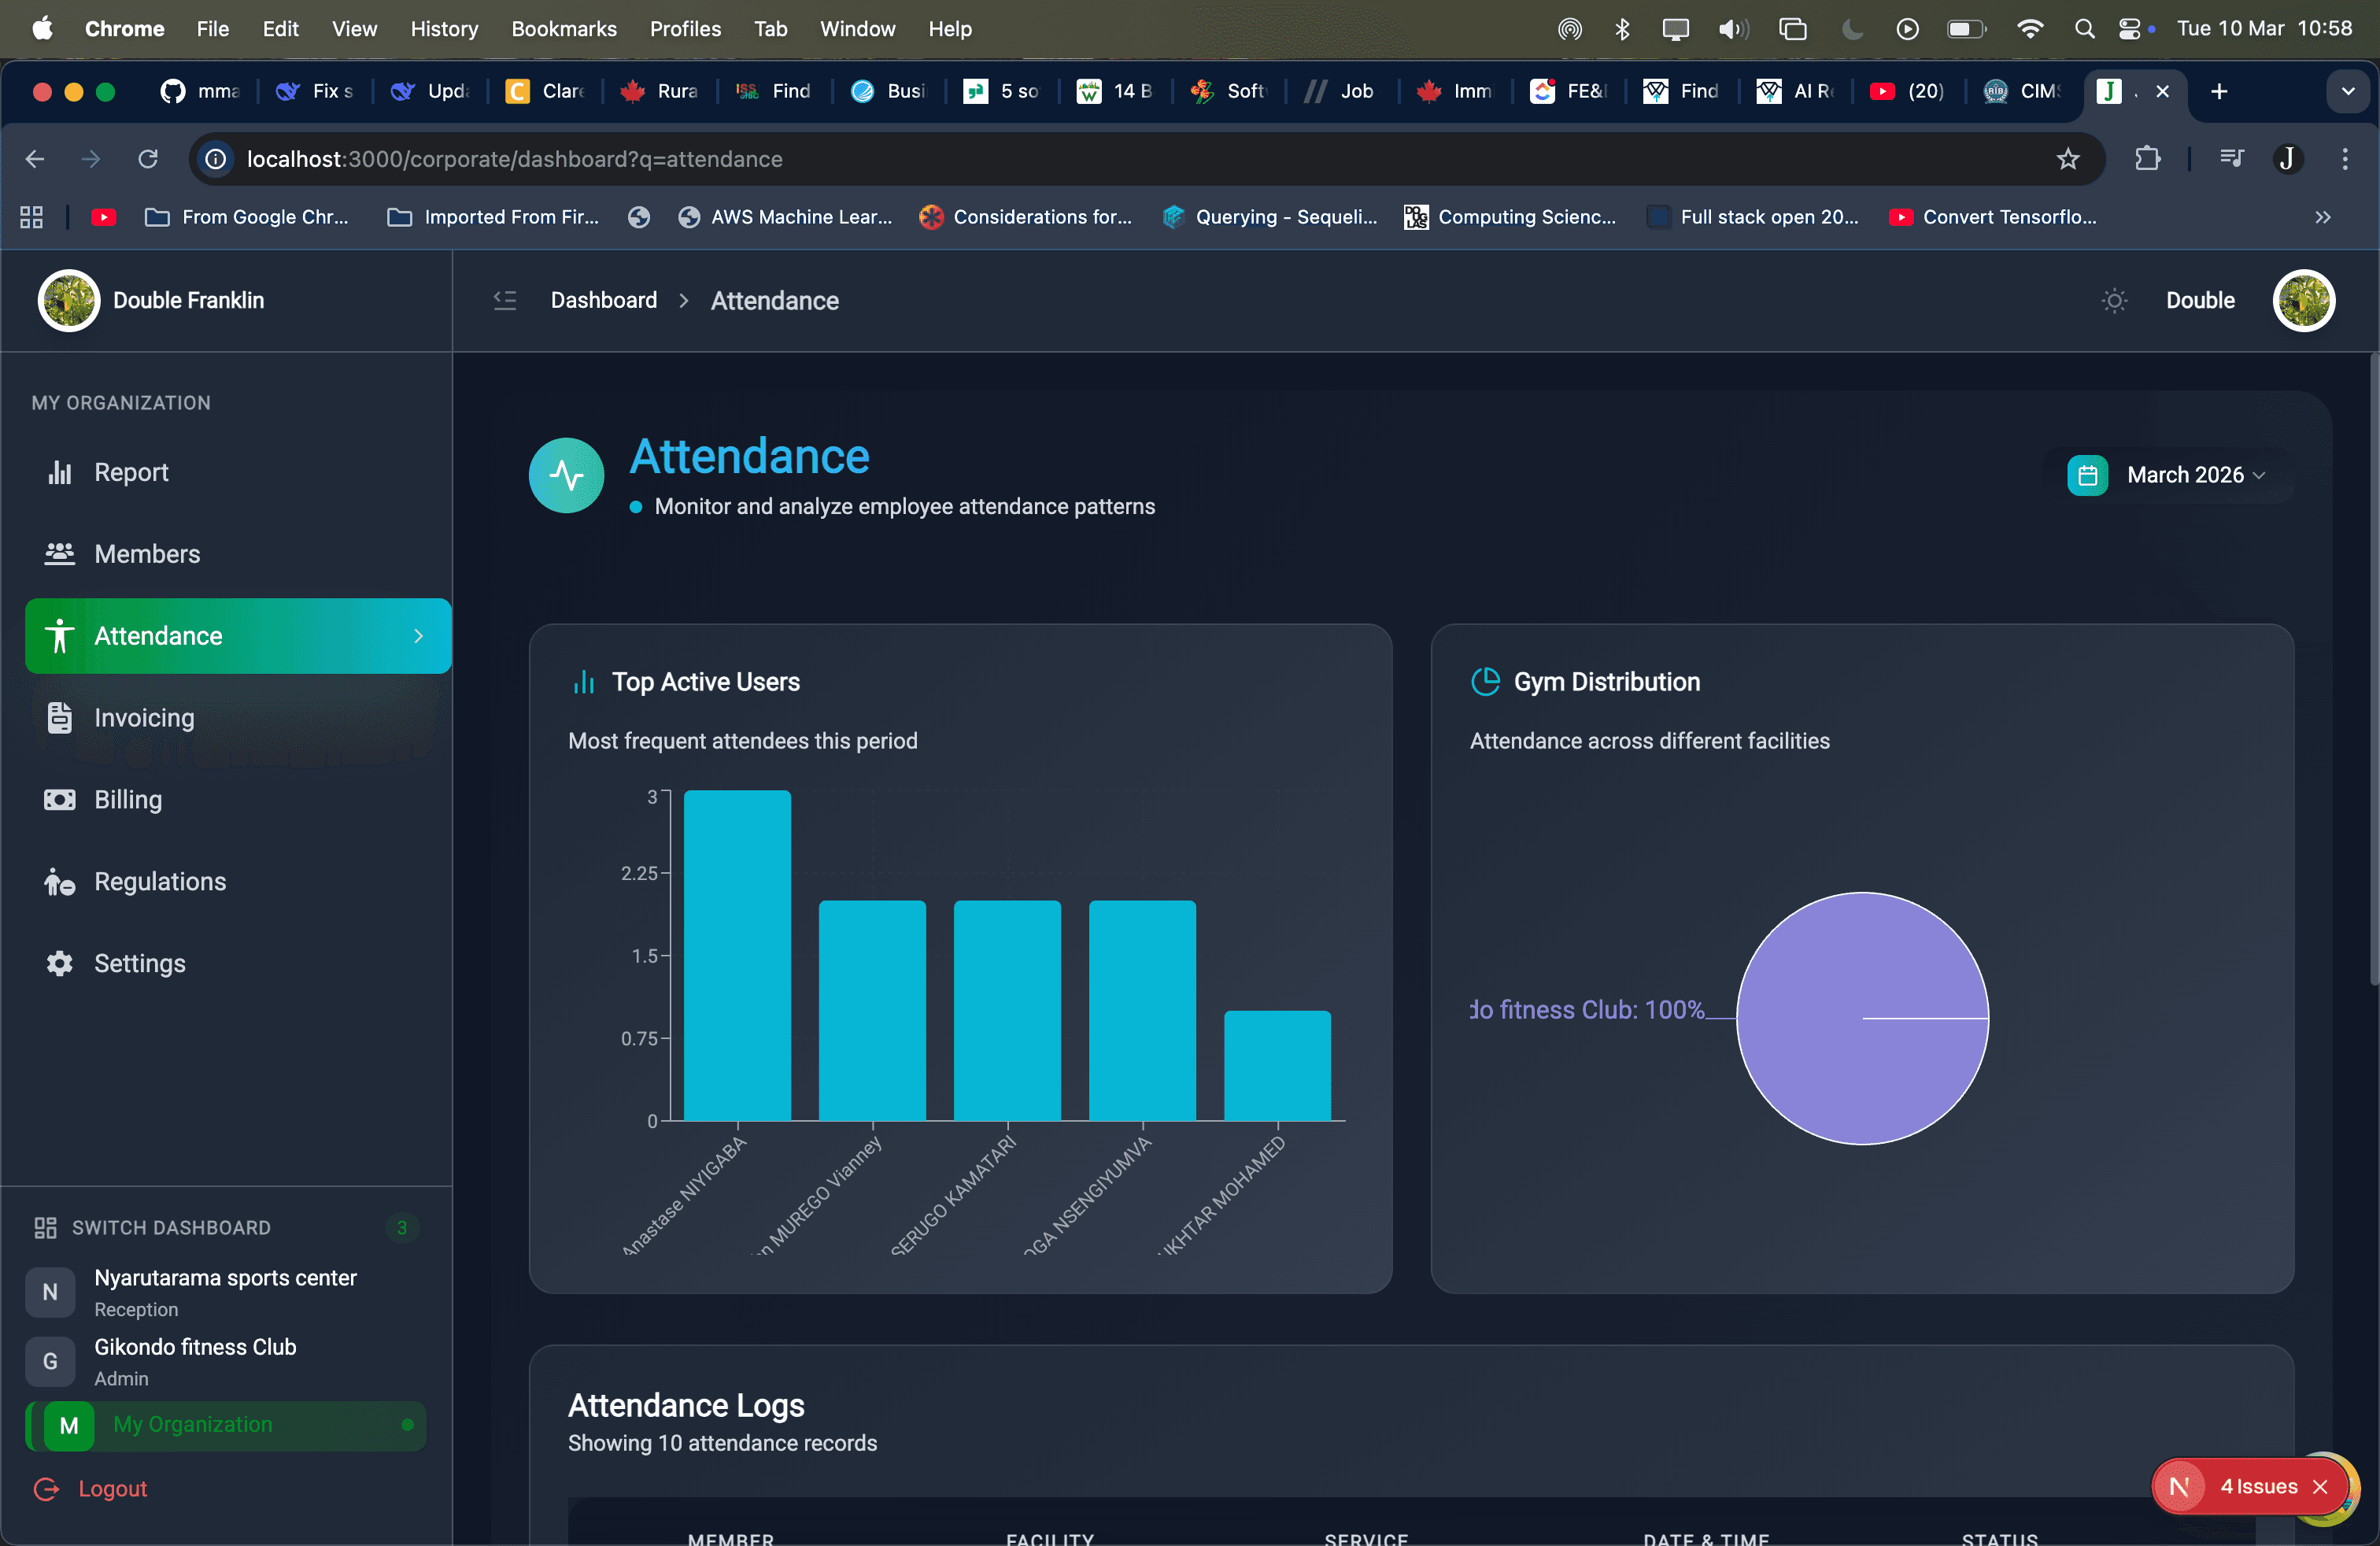This screenshot has height=1546, width=2380.
Task: Click the Anastase NIYIGABA bar in chart
Action: 737,955
